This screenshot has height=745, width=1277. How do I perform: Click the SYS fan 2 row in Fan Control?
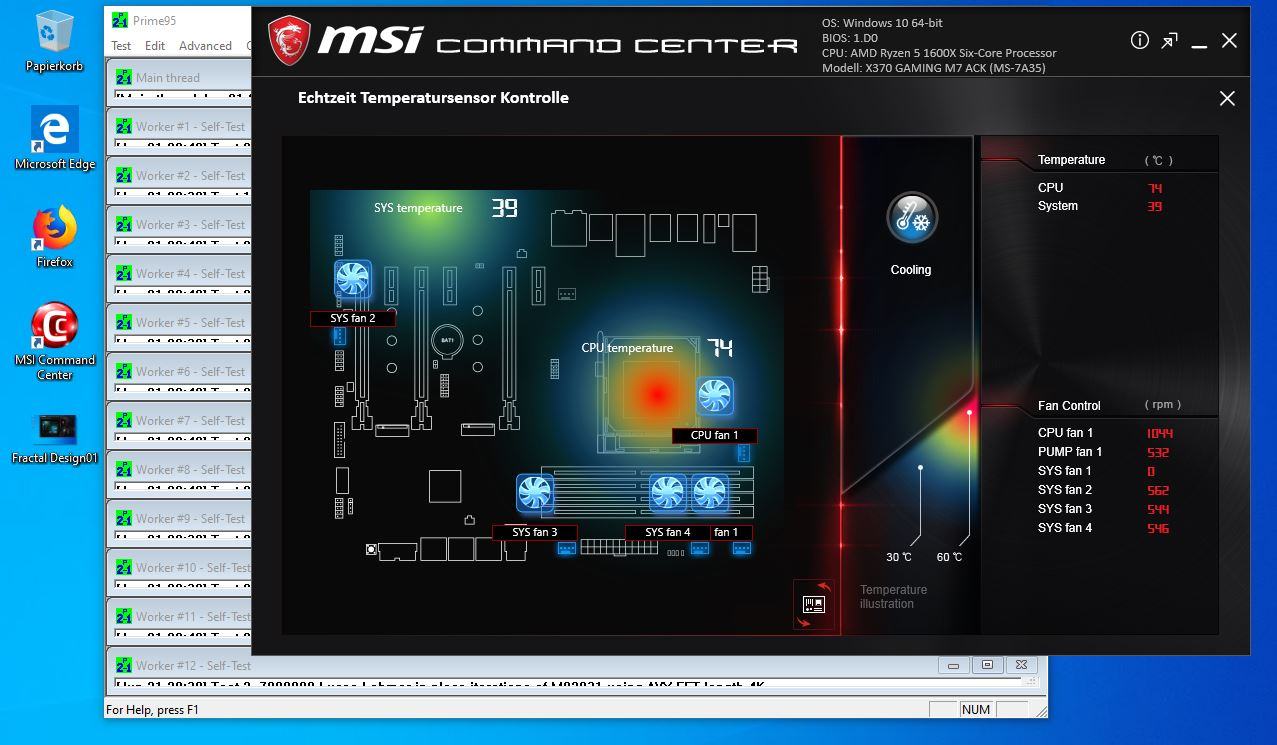(1104, 490)
